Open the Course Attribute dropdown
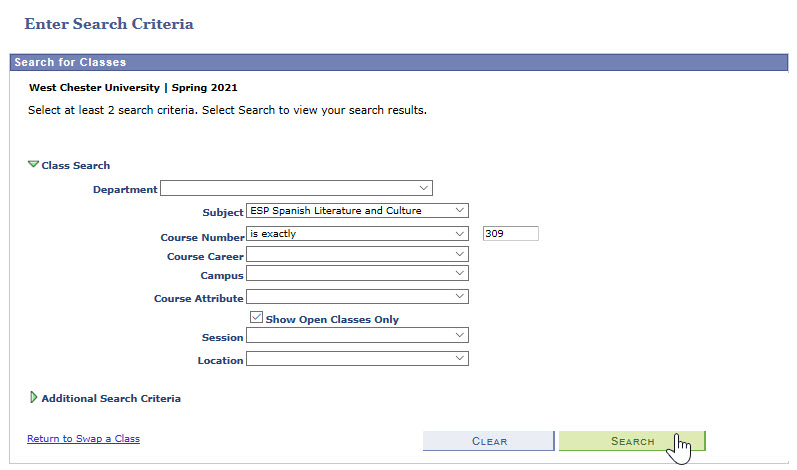The width and height of the screenshot is (797, 470). point(357,296)
